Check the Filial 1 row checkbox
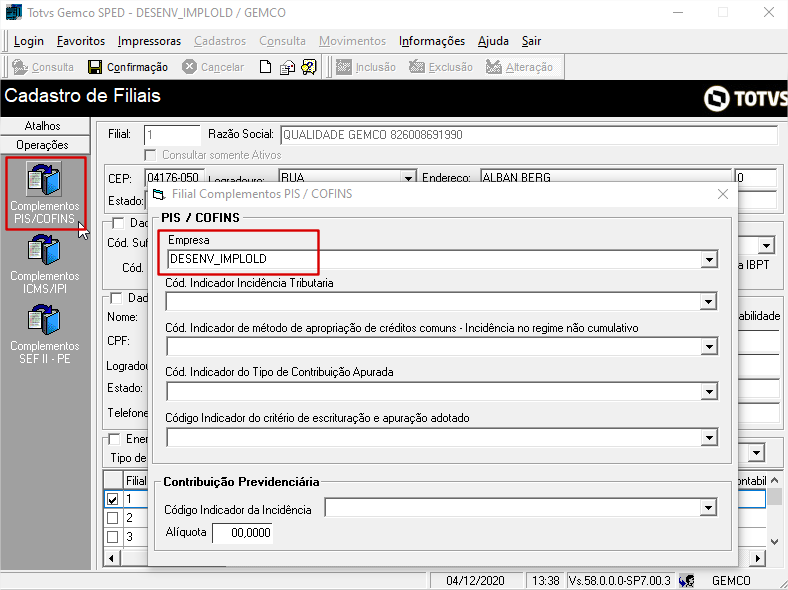Viewport: 788px width, 590px height. pos(113,499)
